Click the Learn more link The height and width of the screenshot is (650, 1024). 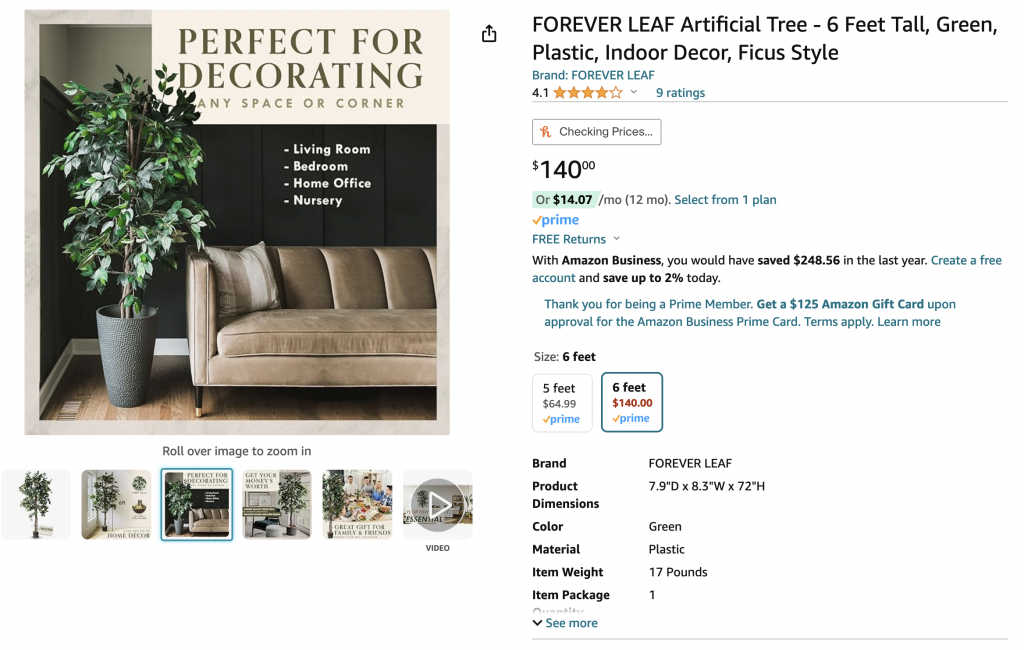(909, 322)
